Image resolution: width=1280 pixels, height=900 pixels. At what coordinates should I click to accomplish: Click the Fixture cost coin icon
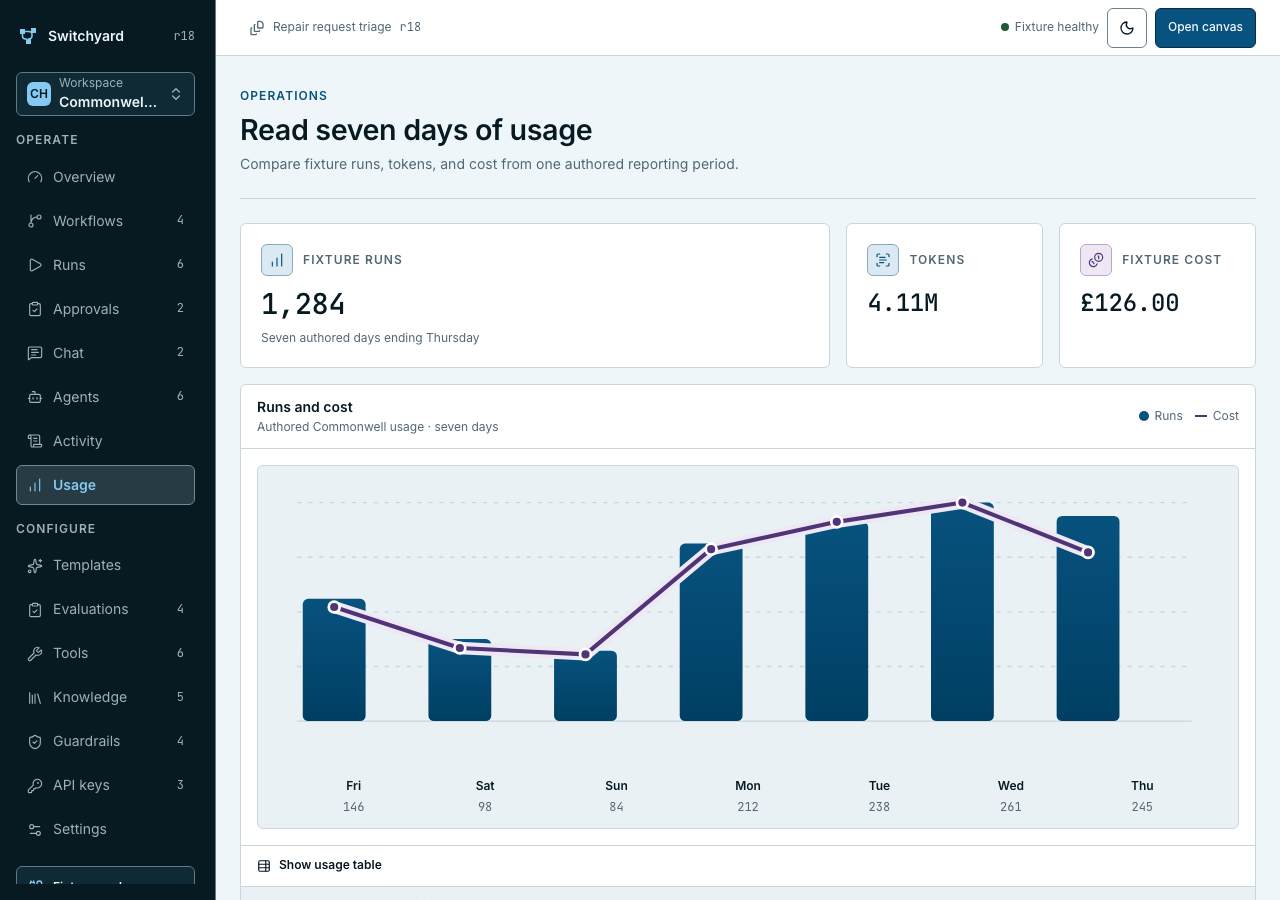click(1096, 260)
